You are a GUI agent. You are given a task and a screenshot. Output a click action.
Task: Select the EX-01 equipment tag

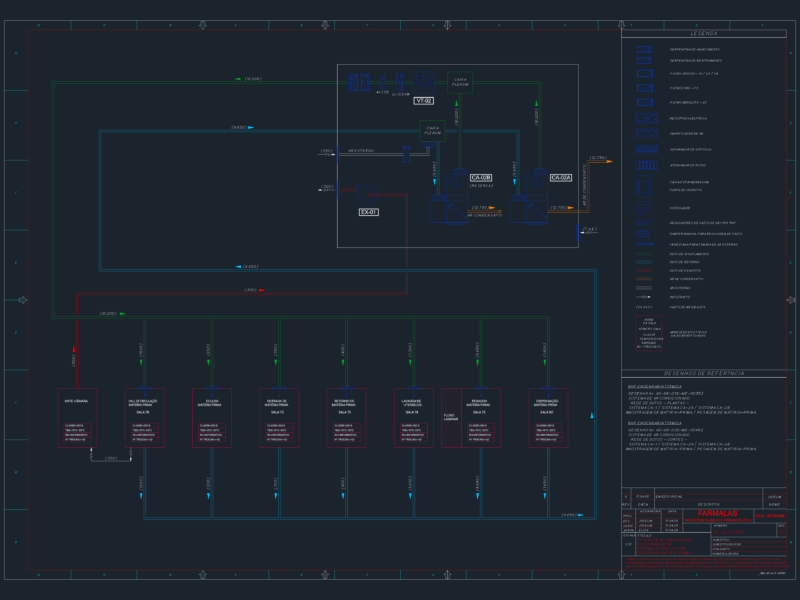[368, 212]
